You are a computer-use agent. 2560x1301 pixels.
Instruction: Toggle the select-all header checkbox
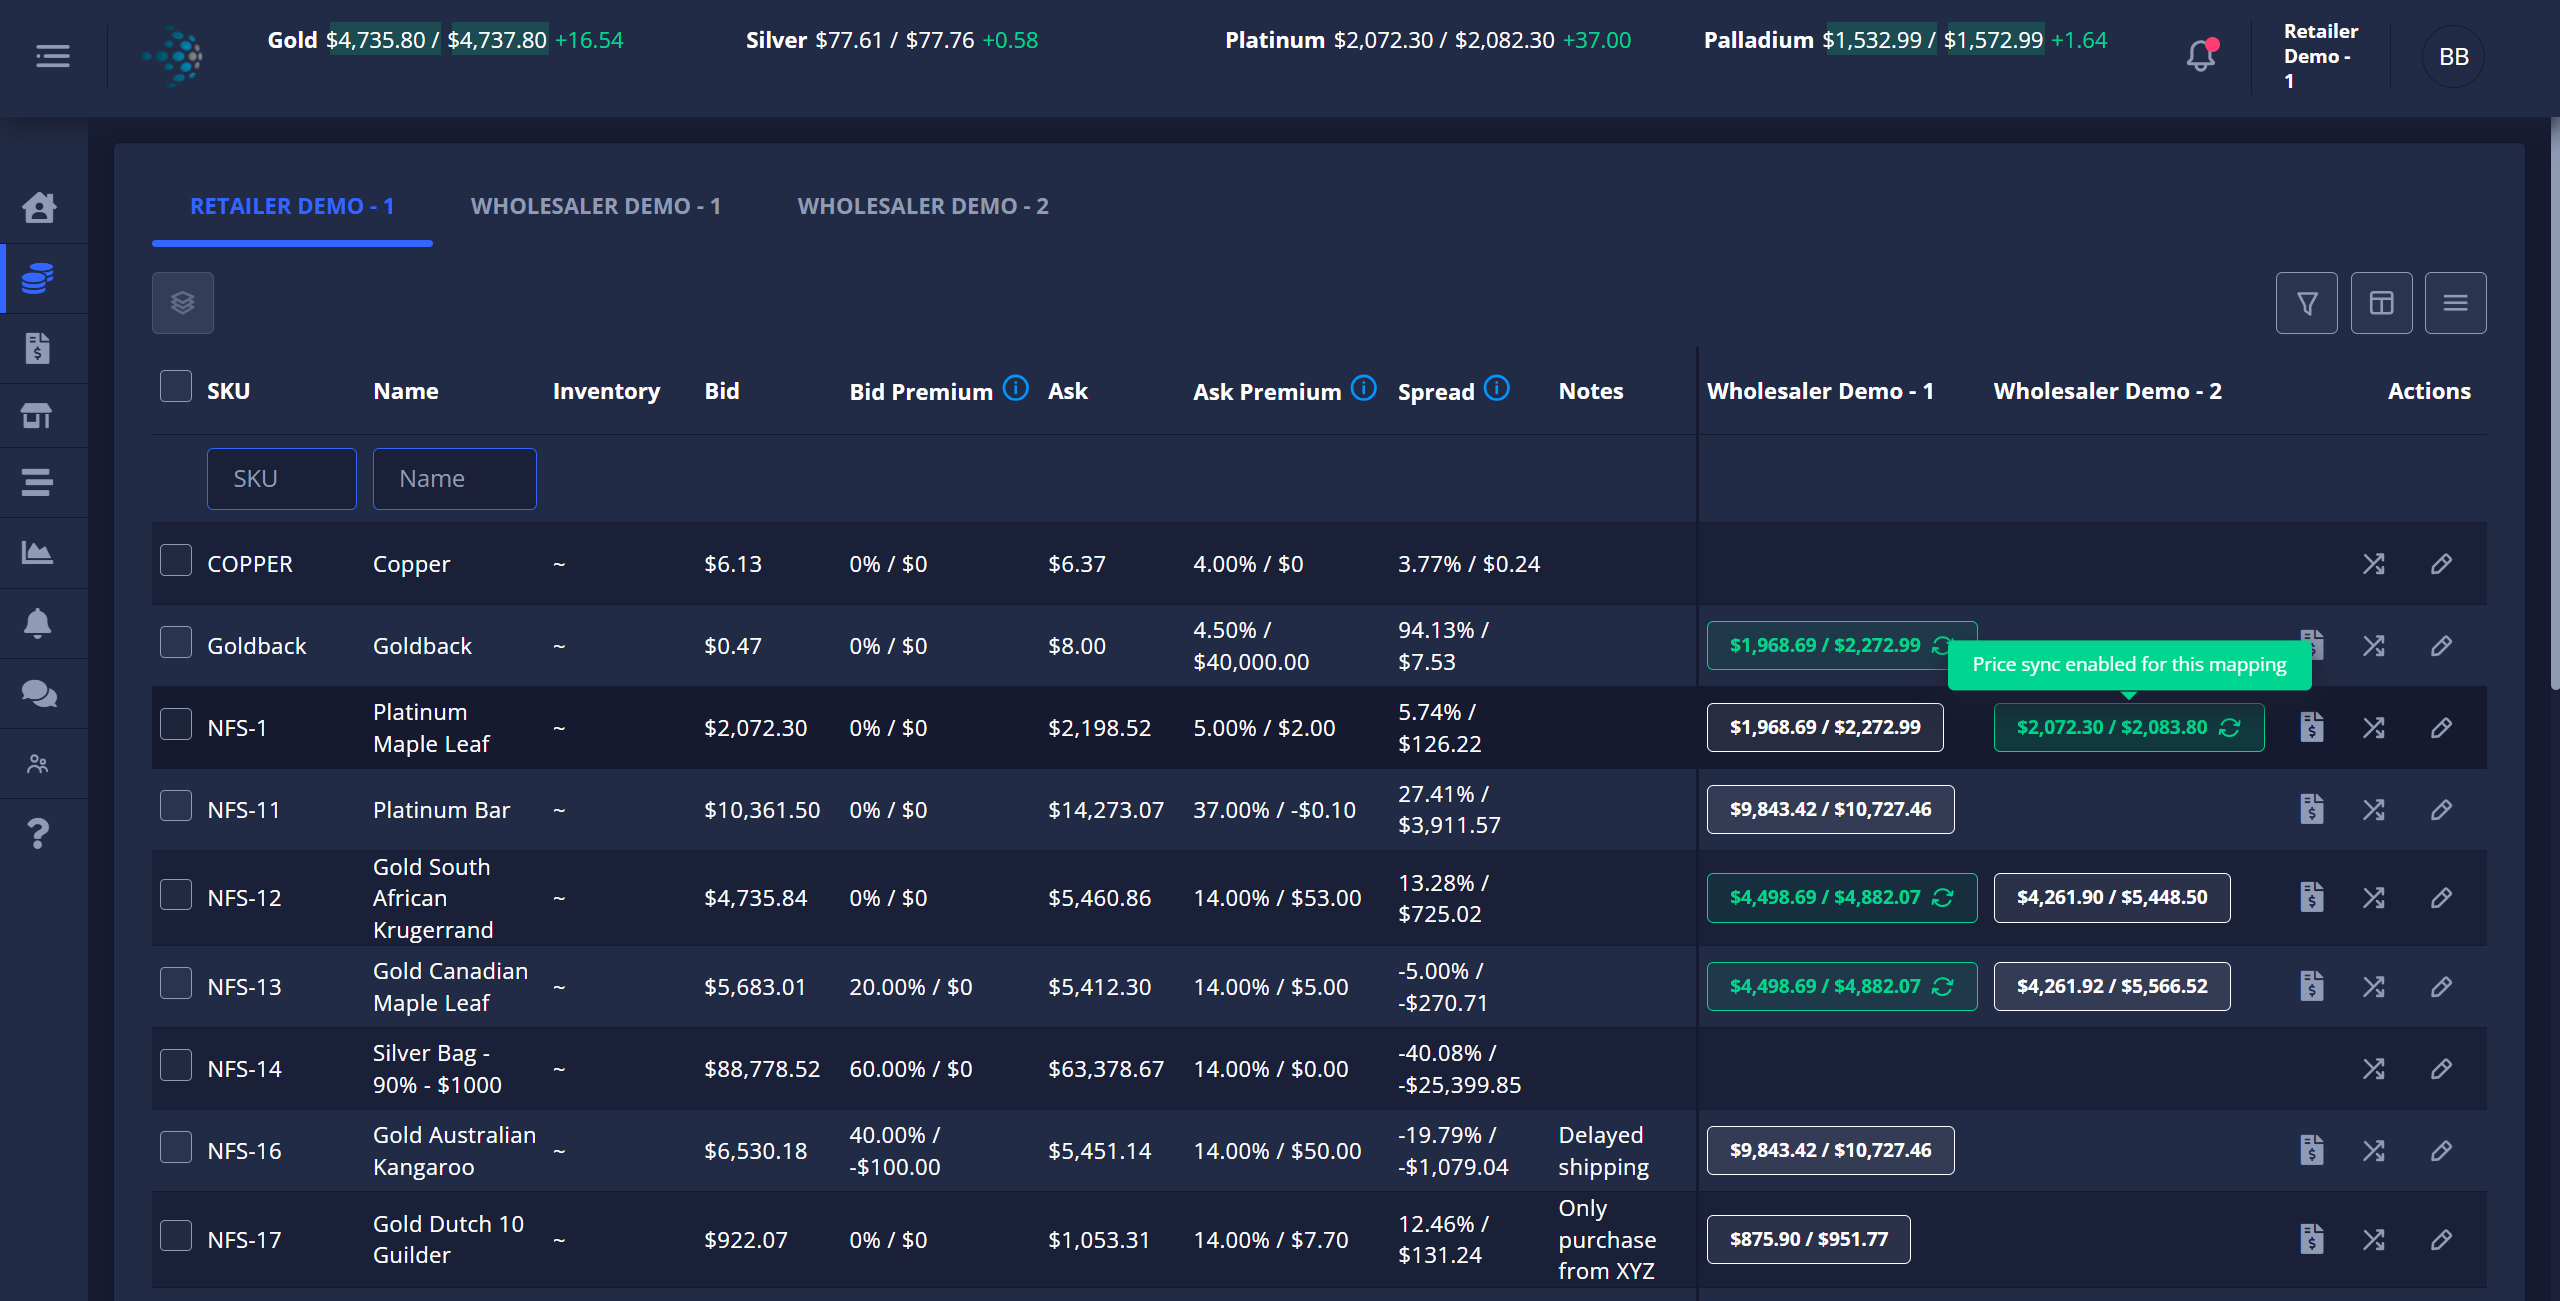[176, 386]
